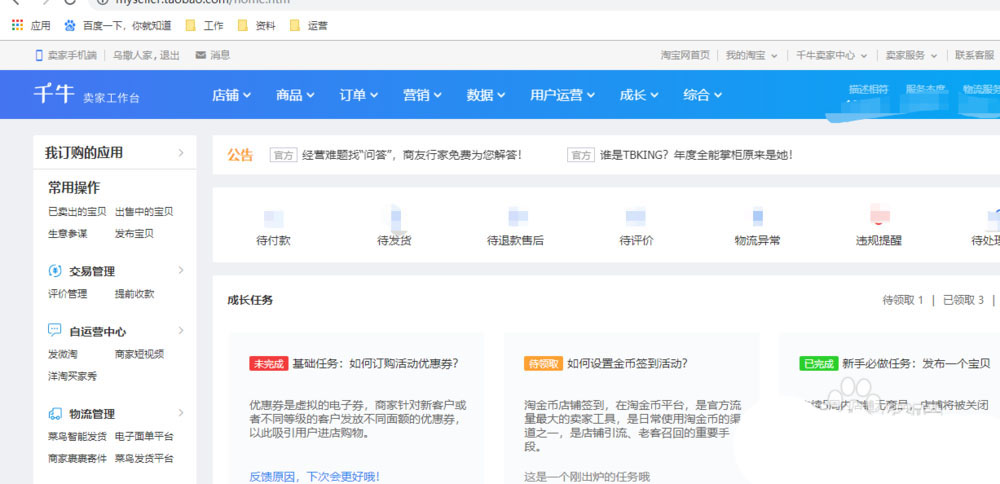The height and width of the screenshot is (484, 1000).
Task: Click 淘宝网首页 link
Action: click(x=685, y=55)
